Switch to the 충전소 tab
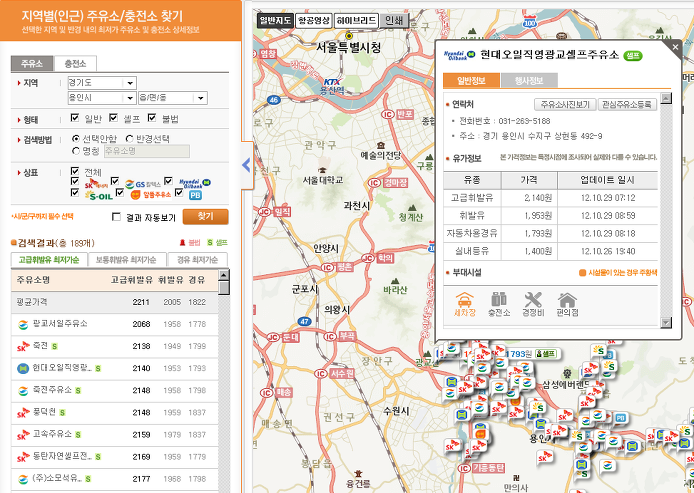The width and height of the screenshot is (694, 493). click(x=75, y=63)
